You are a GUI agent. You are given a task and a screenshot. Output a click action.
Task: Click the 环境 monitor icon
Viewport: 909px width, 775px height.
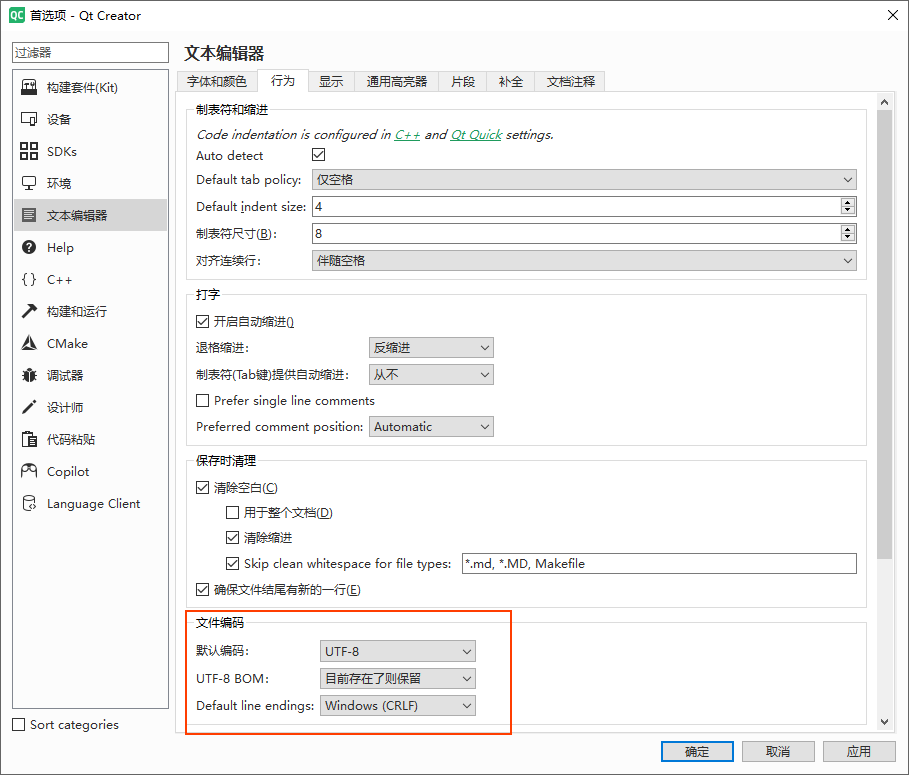[x=29, y=184]
